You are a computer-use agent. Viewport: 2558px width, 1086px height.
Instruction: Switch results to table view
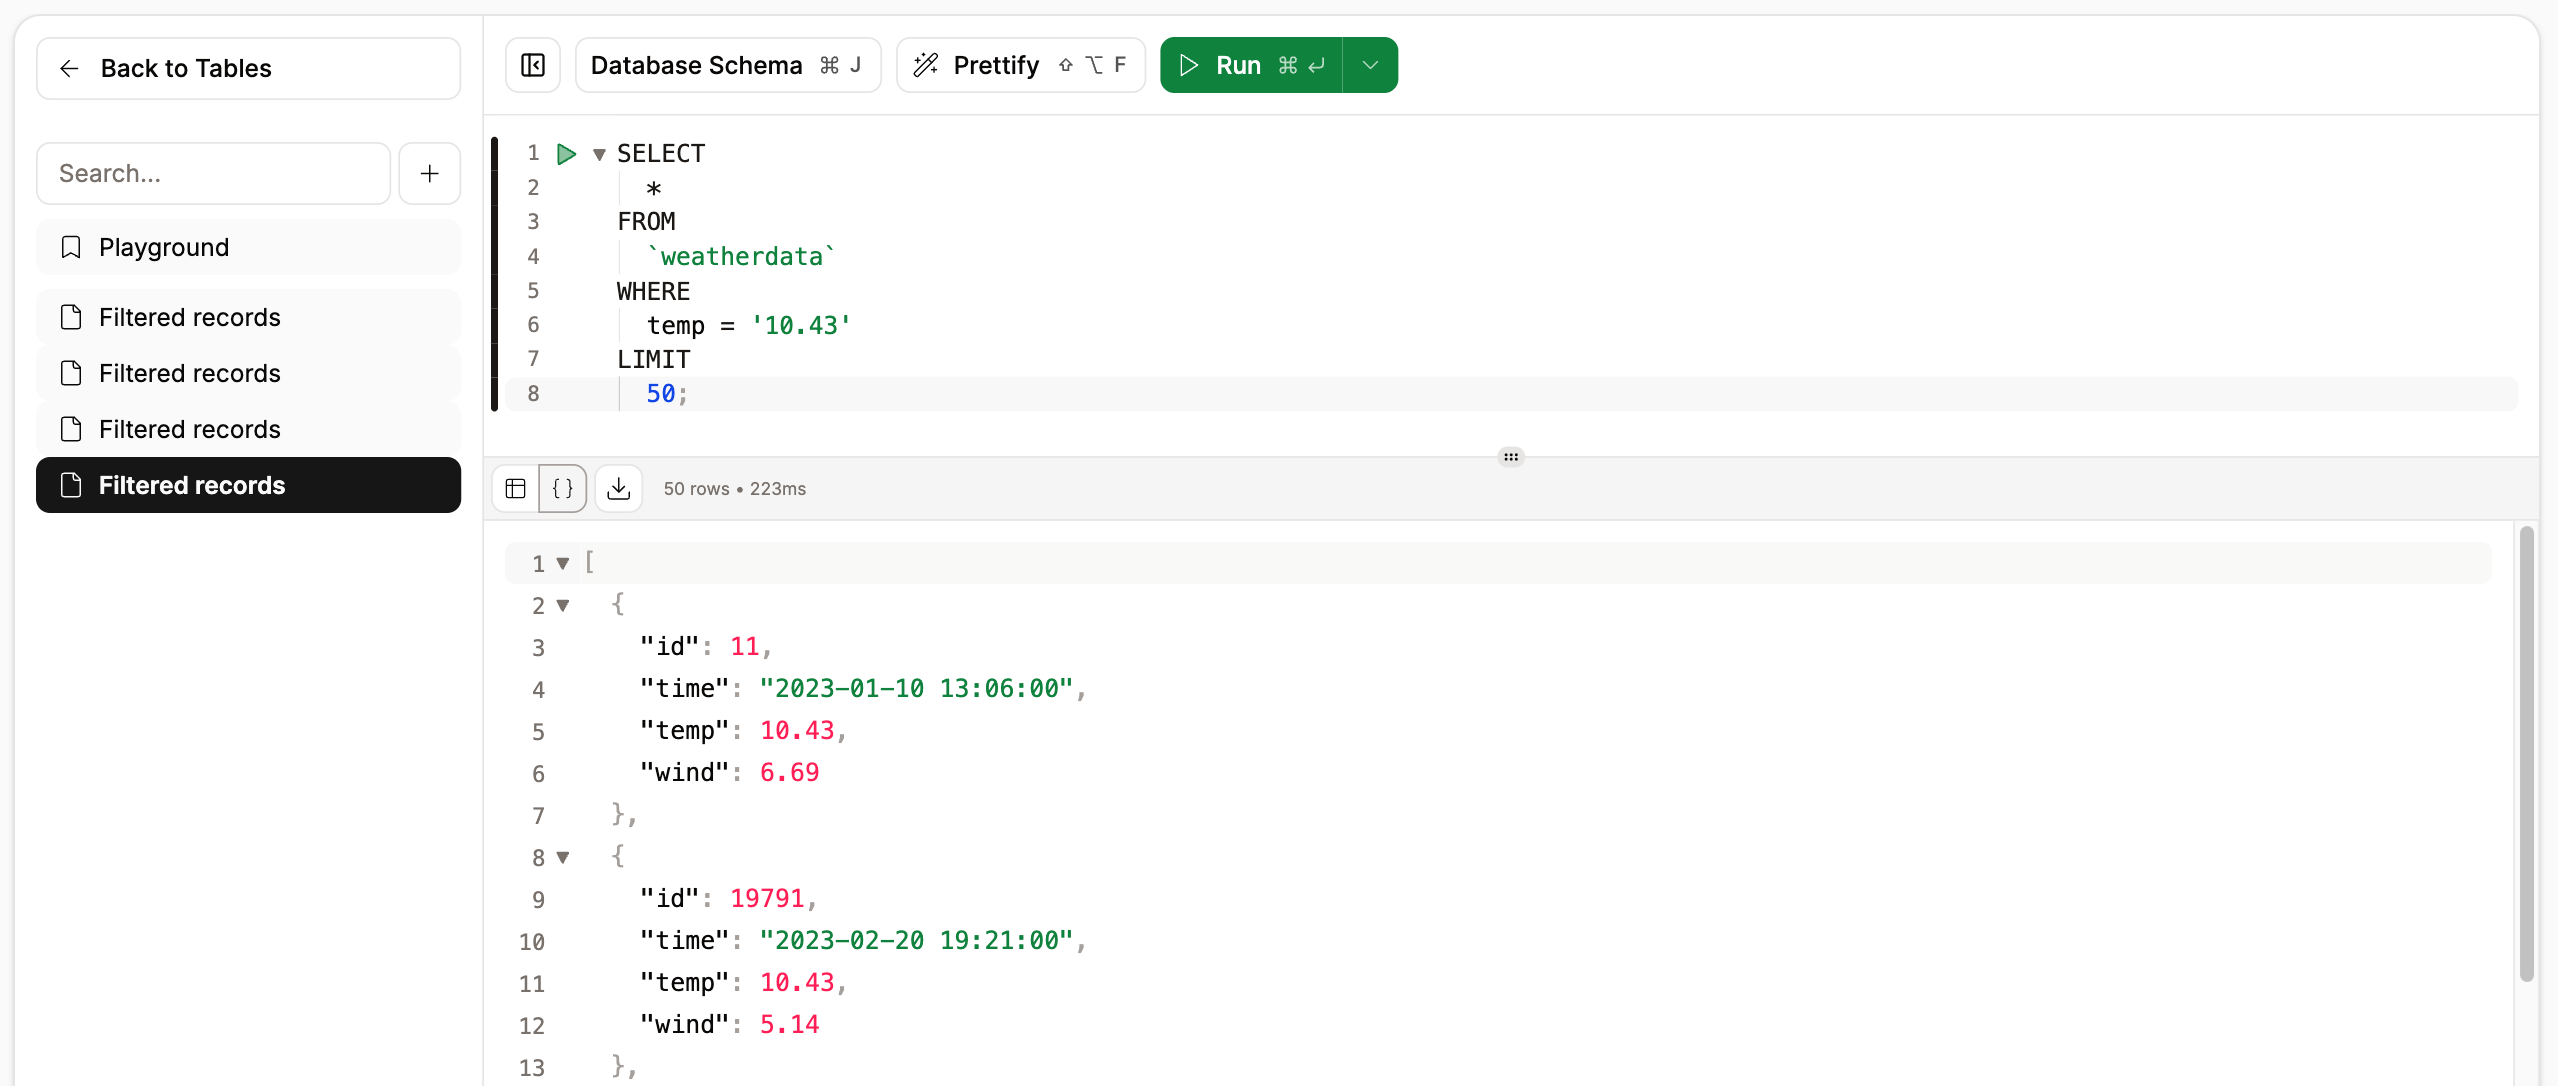515,488
